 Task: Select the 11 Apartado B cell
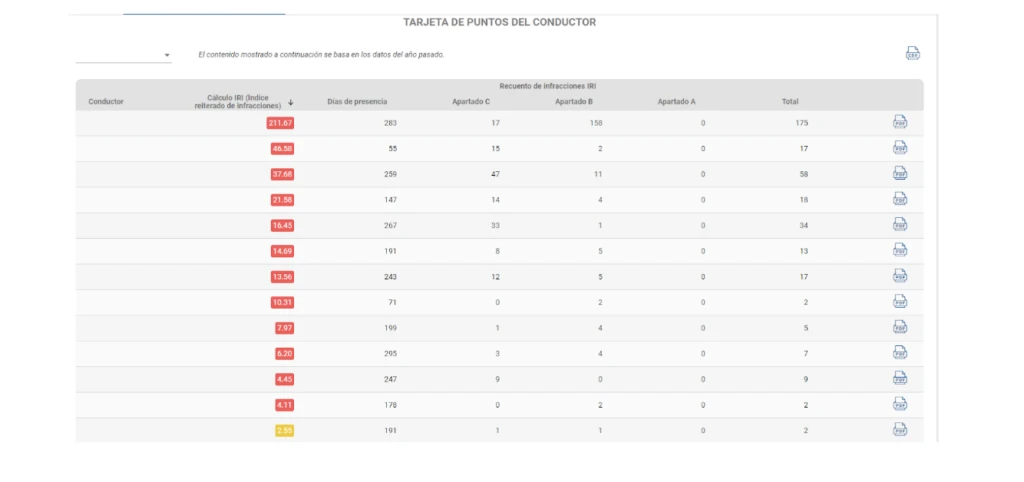(598, 174)
